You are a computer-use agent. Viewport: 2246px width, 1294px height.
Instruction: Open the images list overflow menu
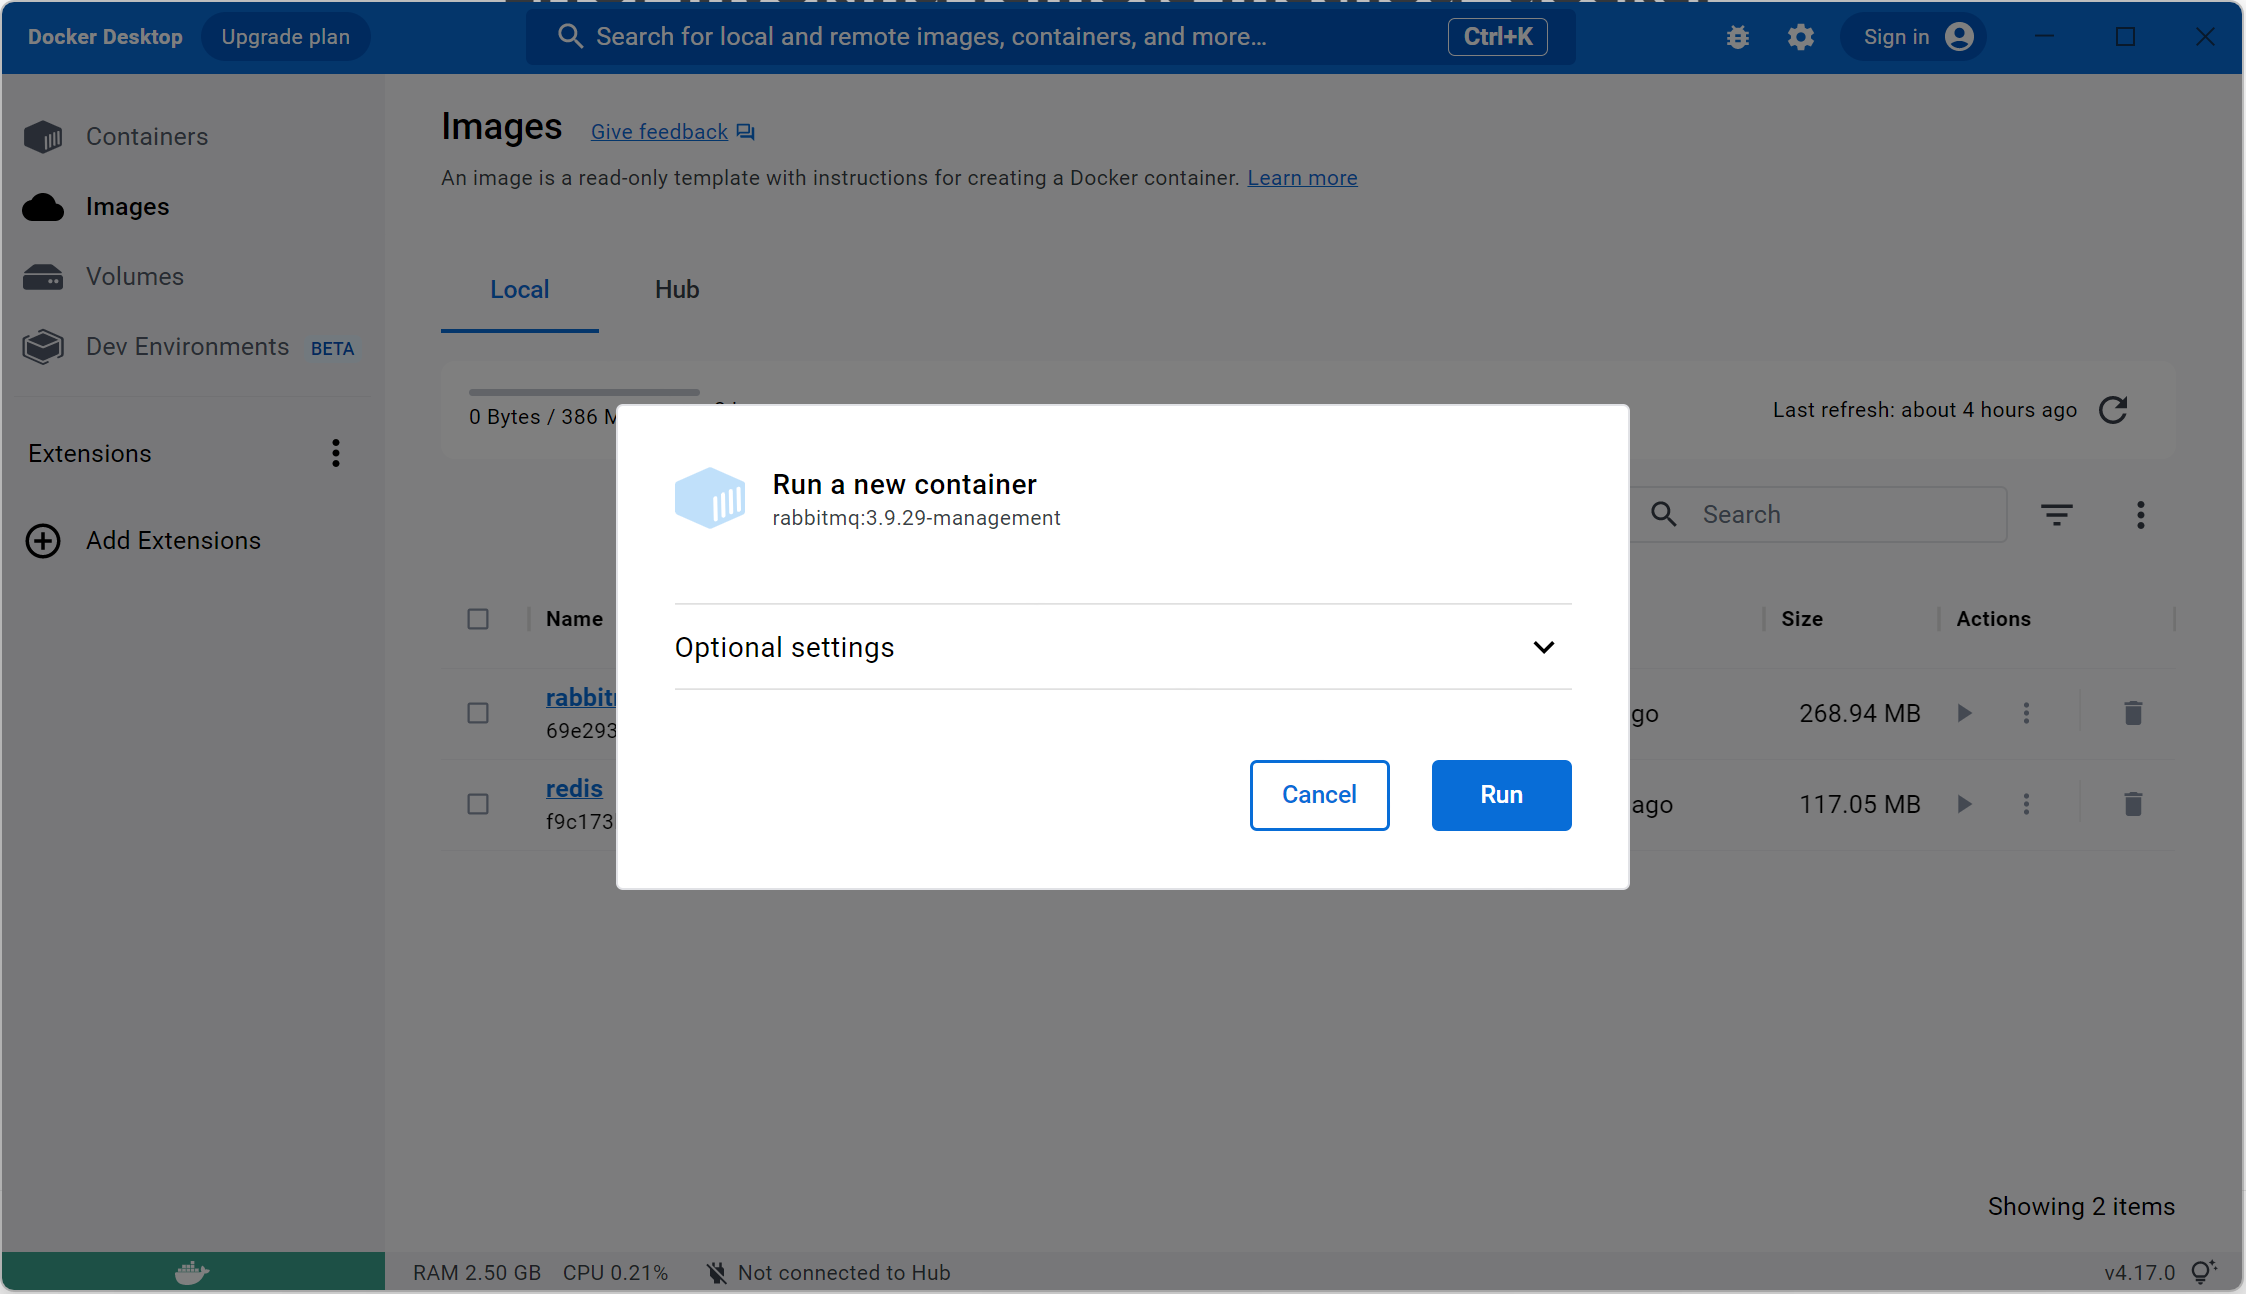point(2141,515)
